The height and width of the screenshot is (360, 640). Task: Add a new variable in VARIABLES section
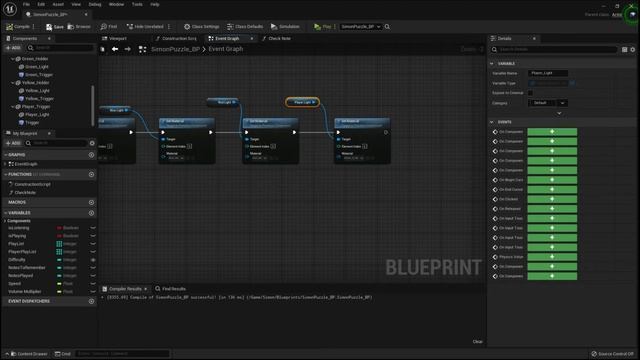(x=91, y=213)
